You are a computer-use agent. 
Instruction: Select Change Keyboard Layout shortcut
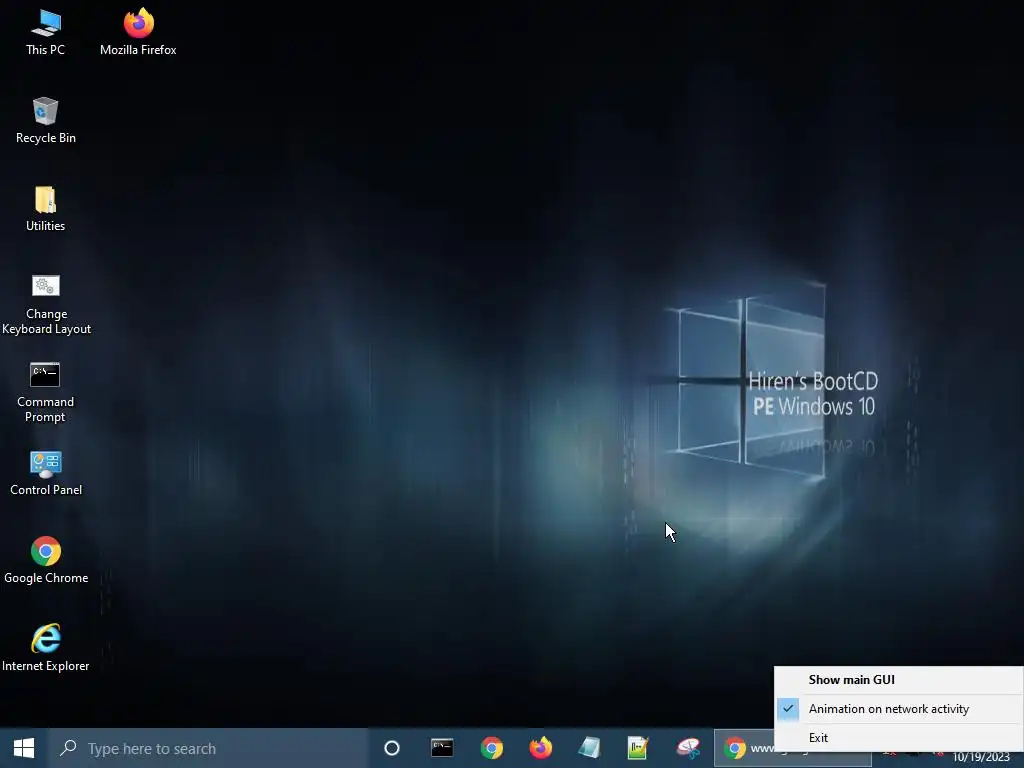click(x=46, y=304)
